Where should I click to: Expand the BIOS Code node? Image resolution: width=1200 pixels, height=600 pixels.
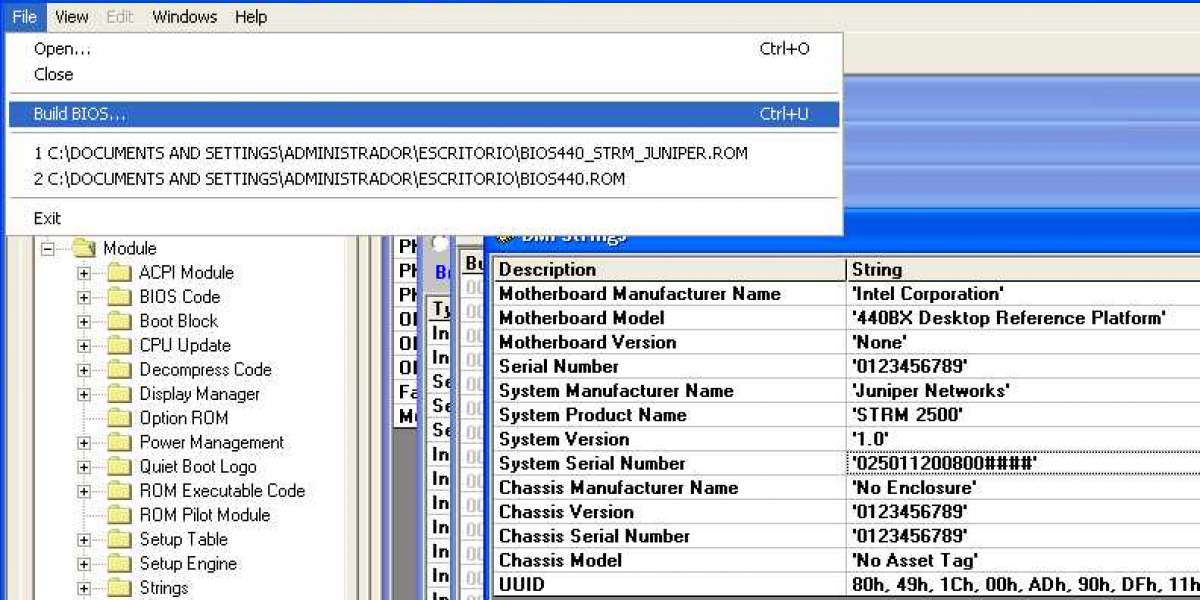click(x=84, y=297)
